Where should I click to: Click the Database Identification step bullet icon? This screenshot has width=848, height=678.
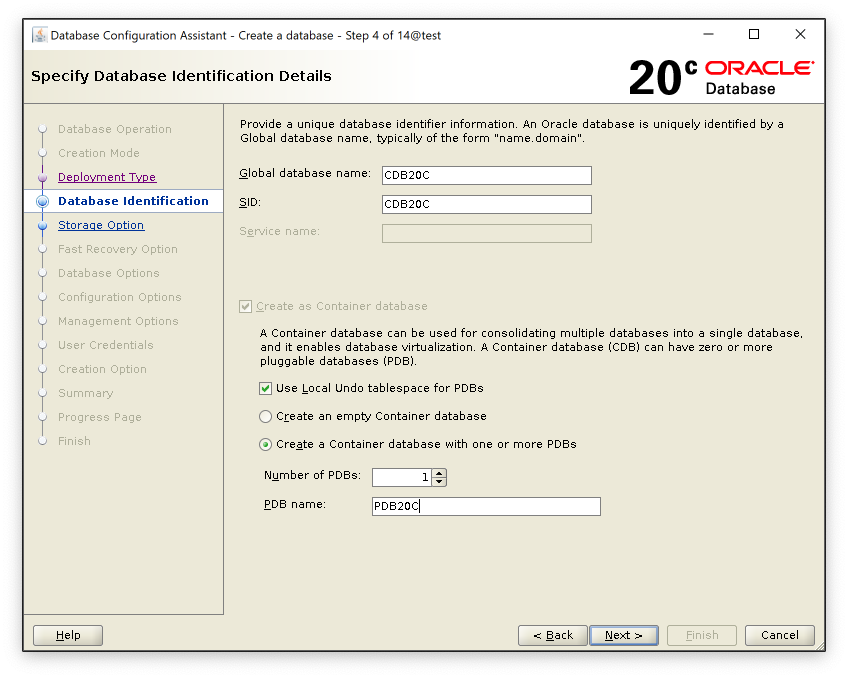43,201
